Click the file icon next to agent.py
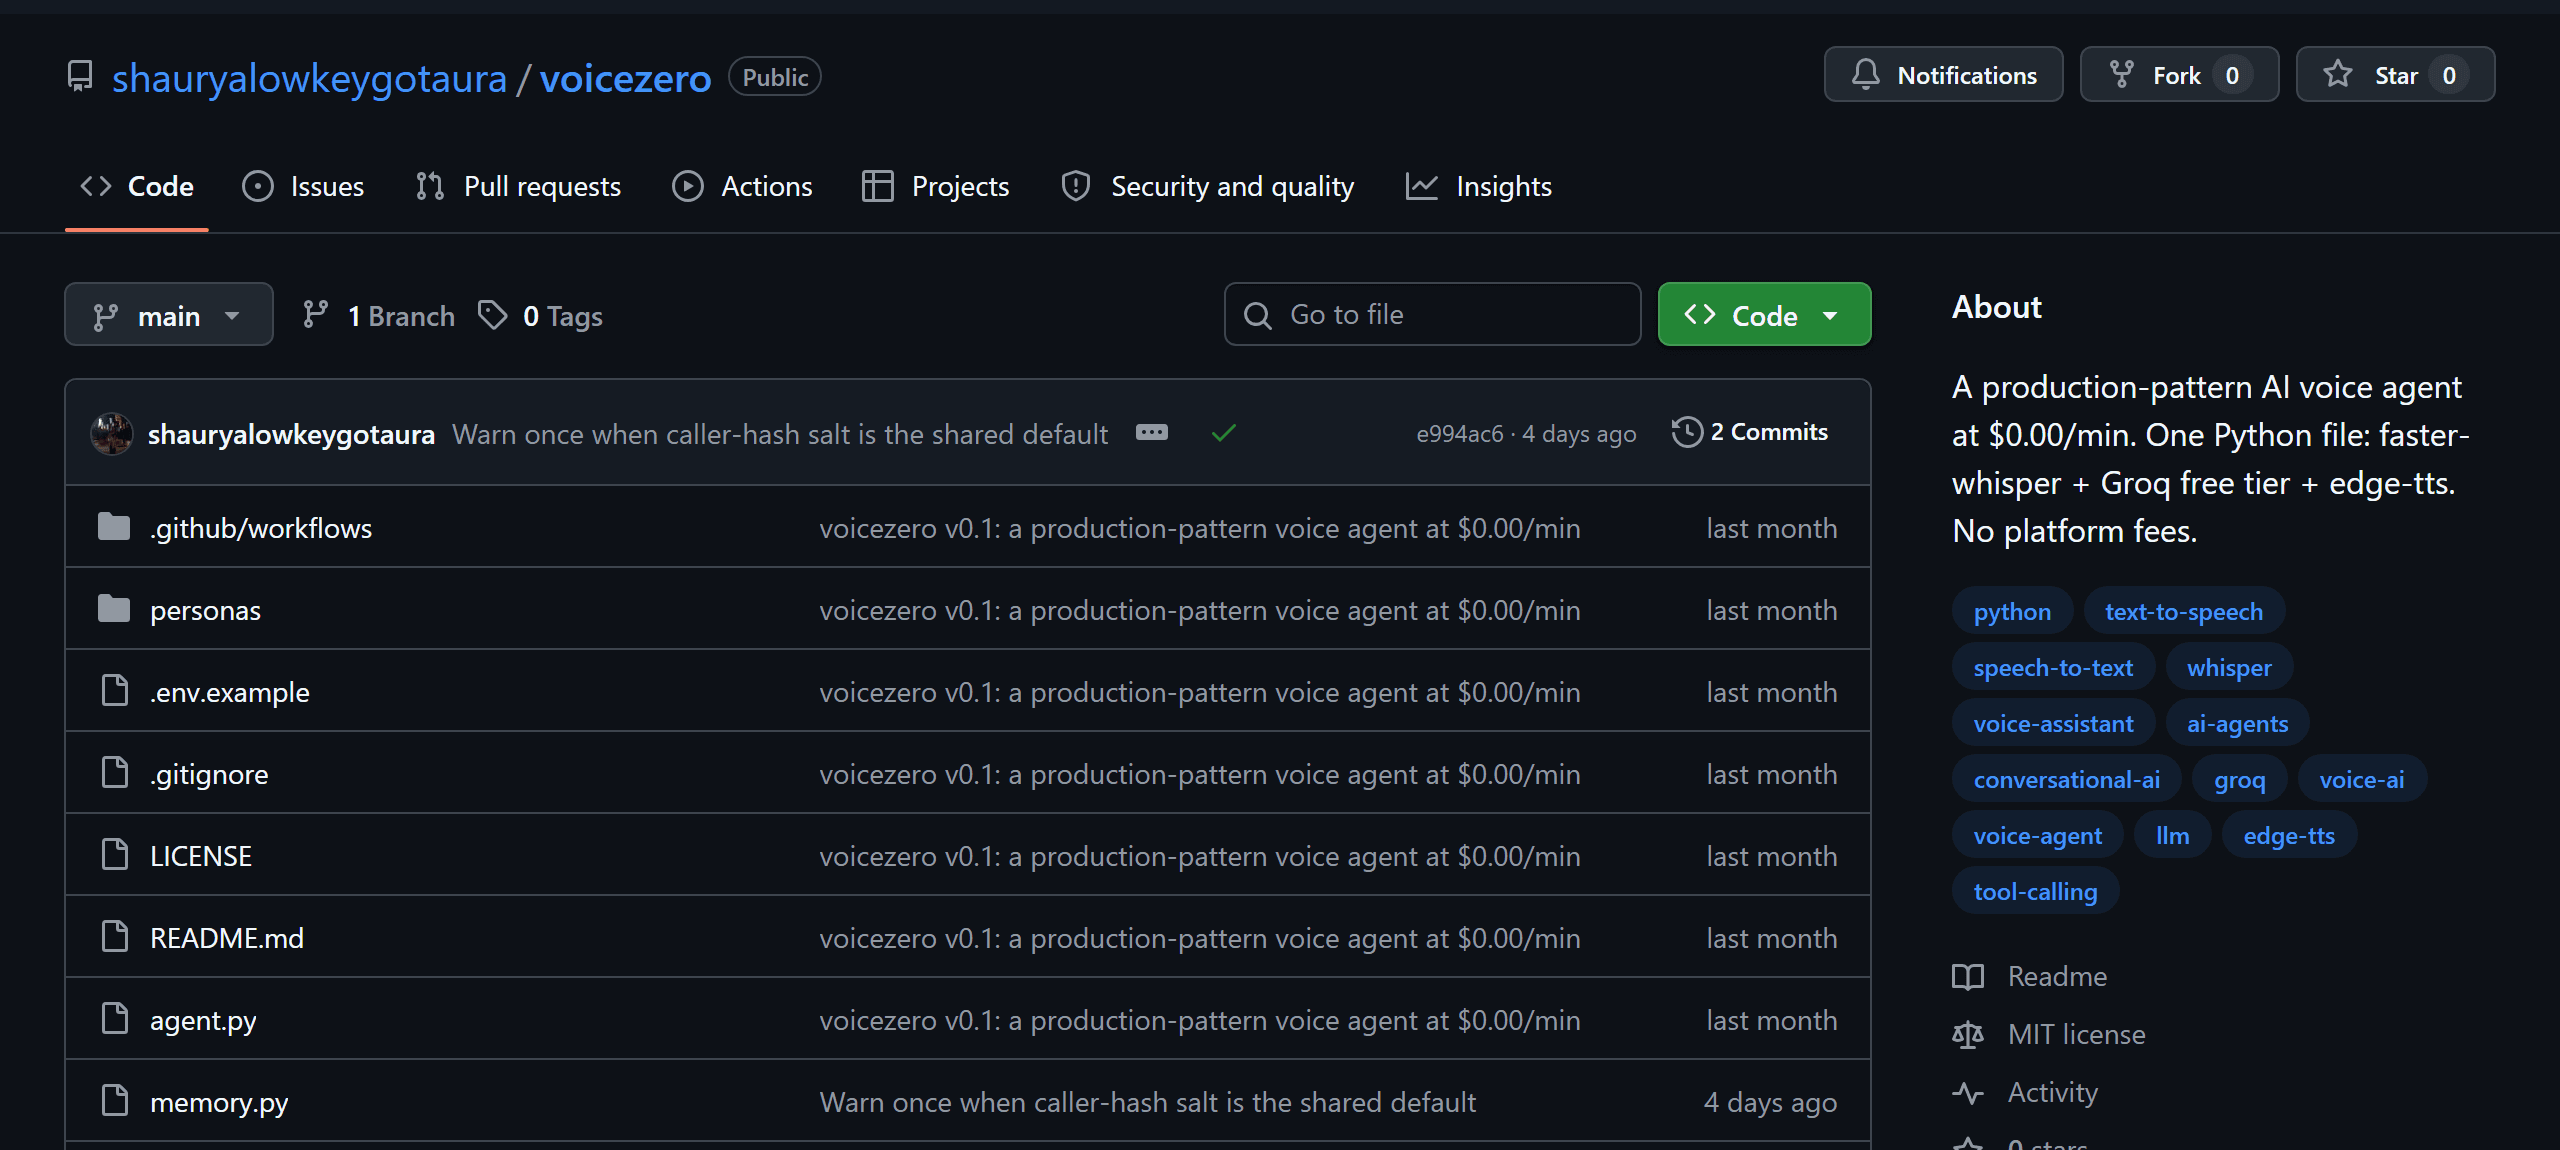This screenshot has height=1150, width=2560. [115, 1019]
